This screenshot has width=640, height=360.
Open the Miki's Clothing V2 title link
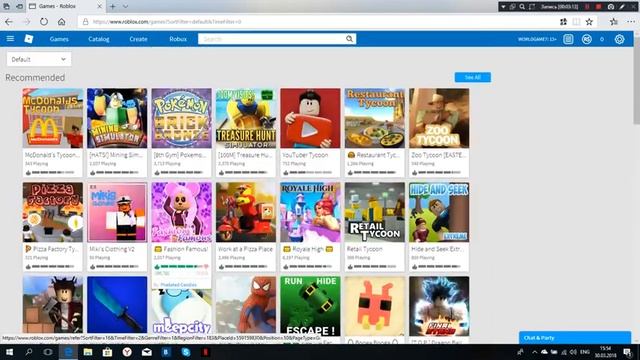(112, 249)
